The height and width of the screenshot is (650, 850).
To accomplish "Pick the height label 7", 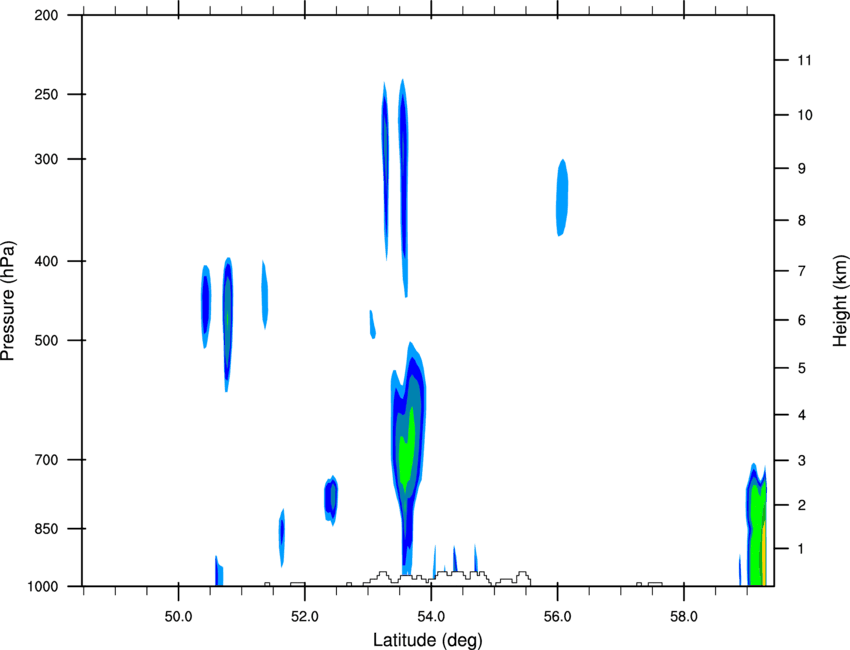I will point(801,271).
